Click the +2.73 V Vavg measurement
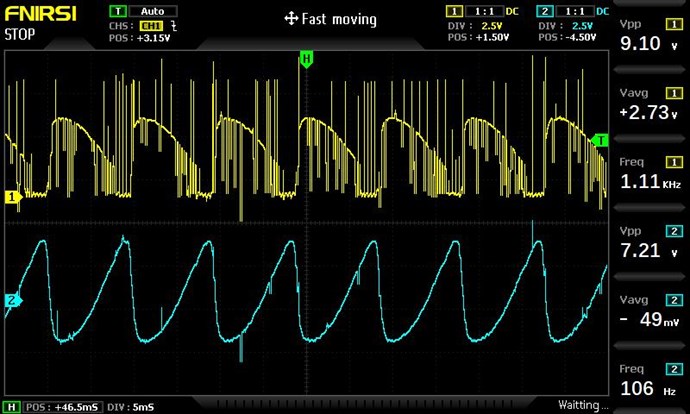The image size is (690, 414). (x=649, y=113)
